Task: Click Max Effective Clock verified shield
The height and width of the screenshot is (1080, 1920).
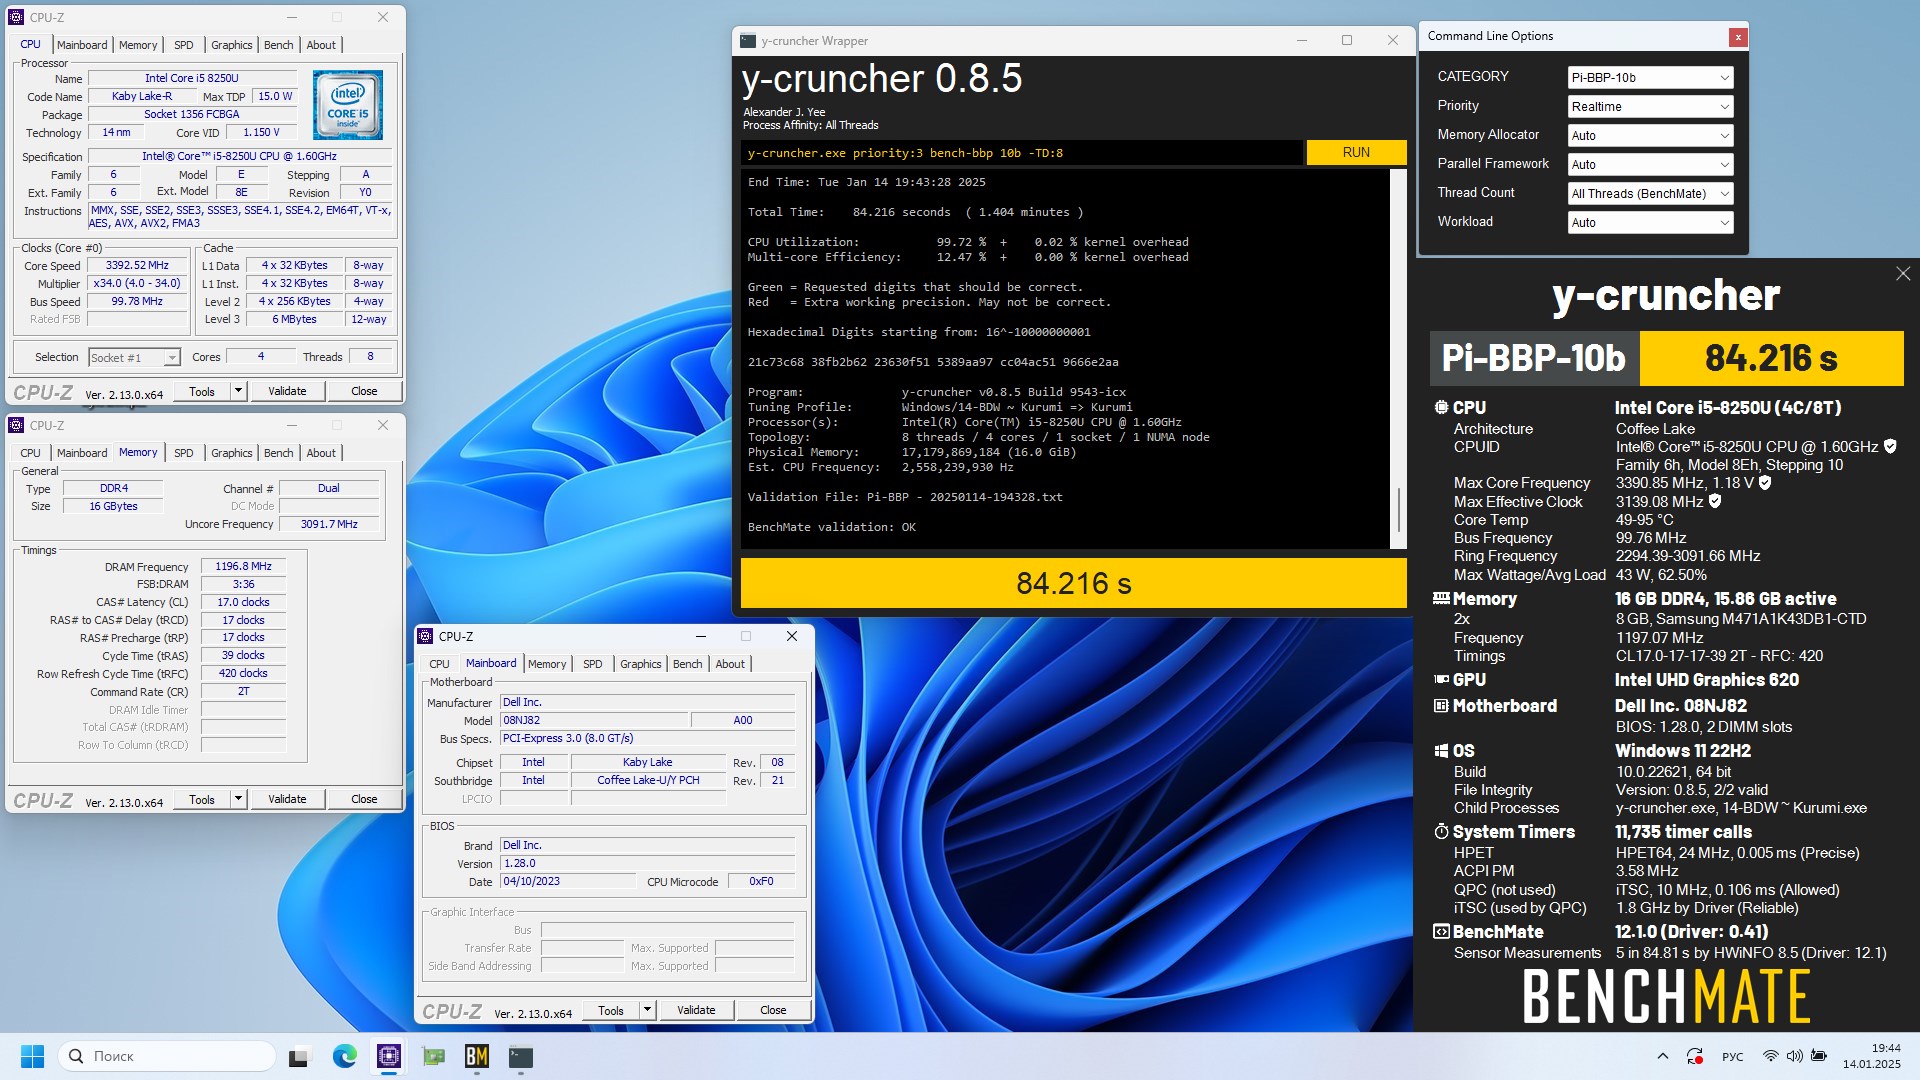Action: (x=1715, y=501)
